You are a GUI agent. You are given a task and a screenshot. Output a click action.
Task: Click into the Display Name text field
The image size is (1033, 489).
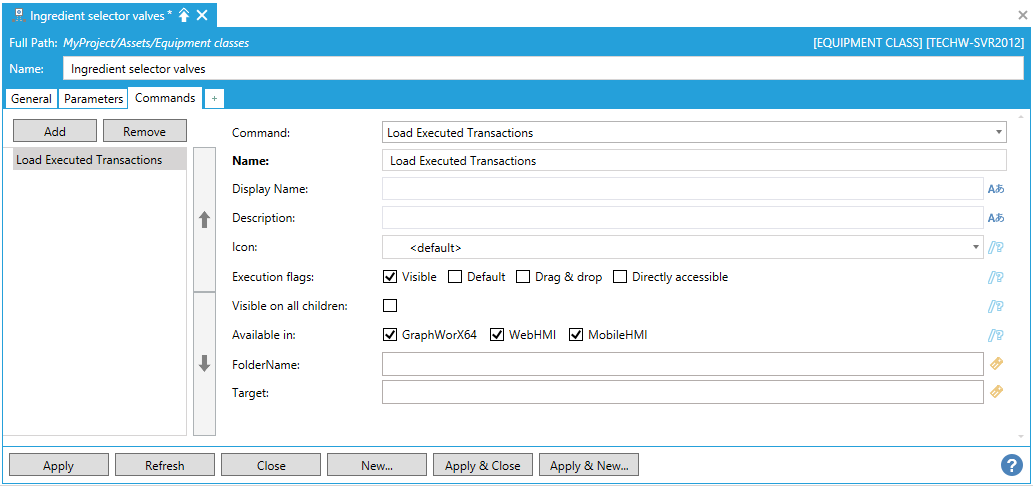(x=682, y=189)
